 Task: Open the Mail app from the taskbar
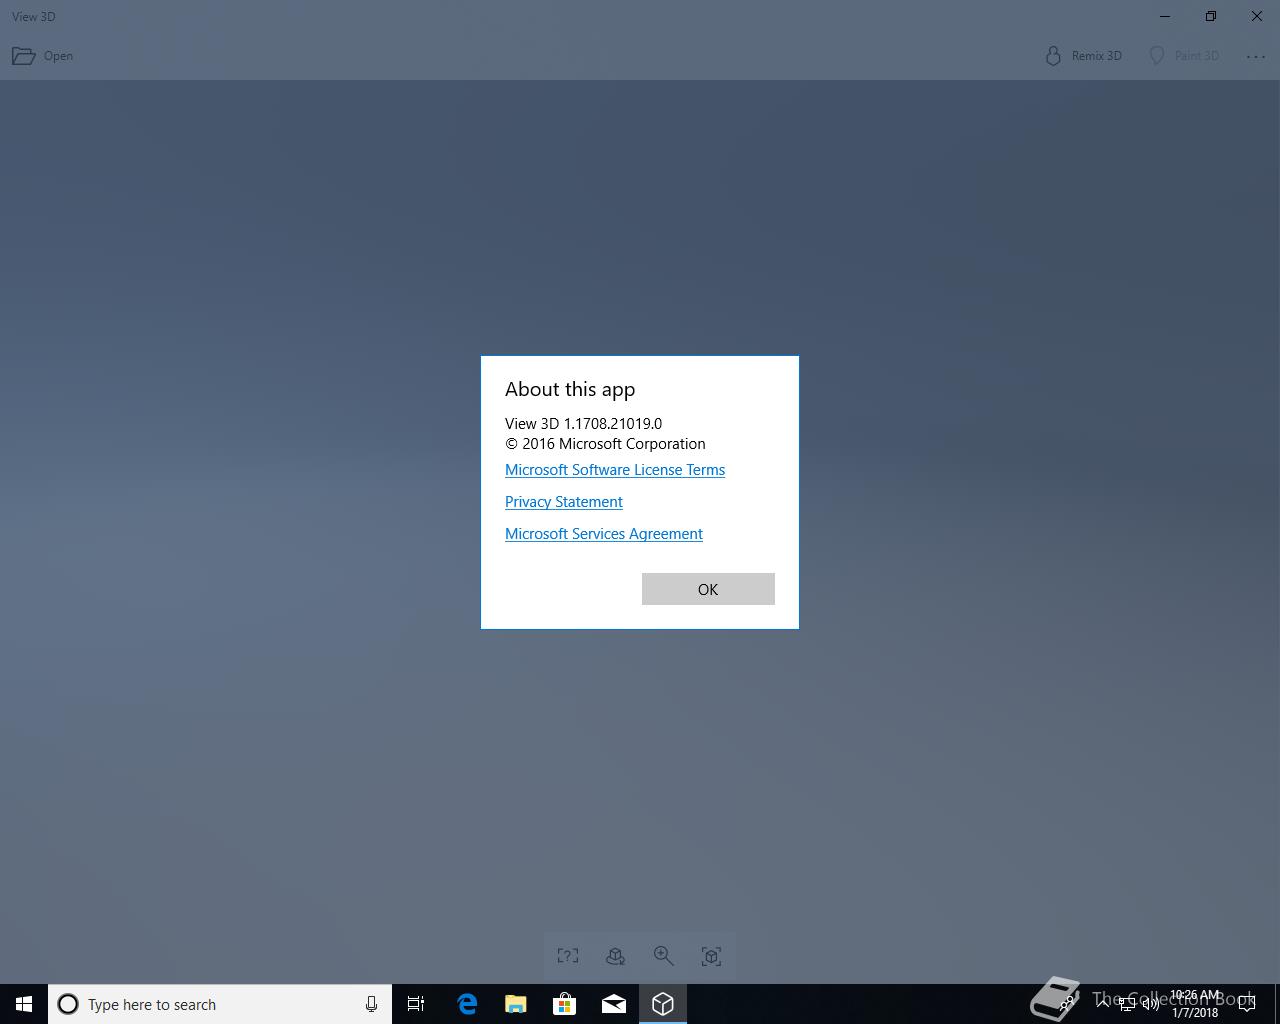point(614,1004)
